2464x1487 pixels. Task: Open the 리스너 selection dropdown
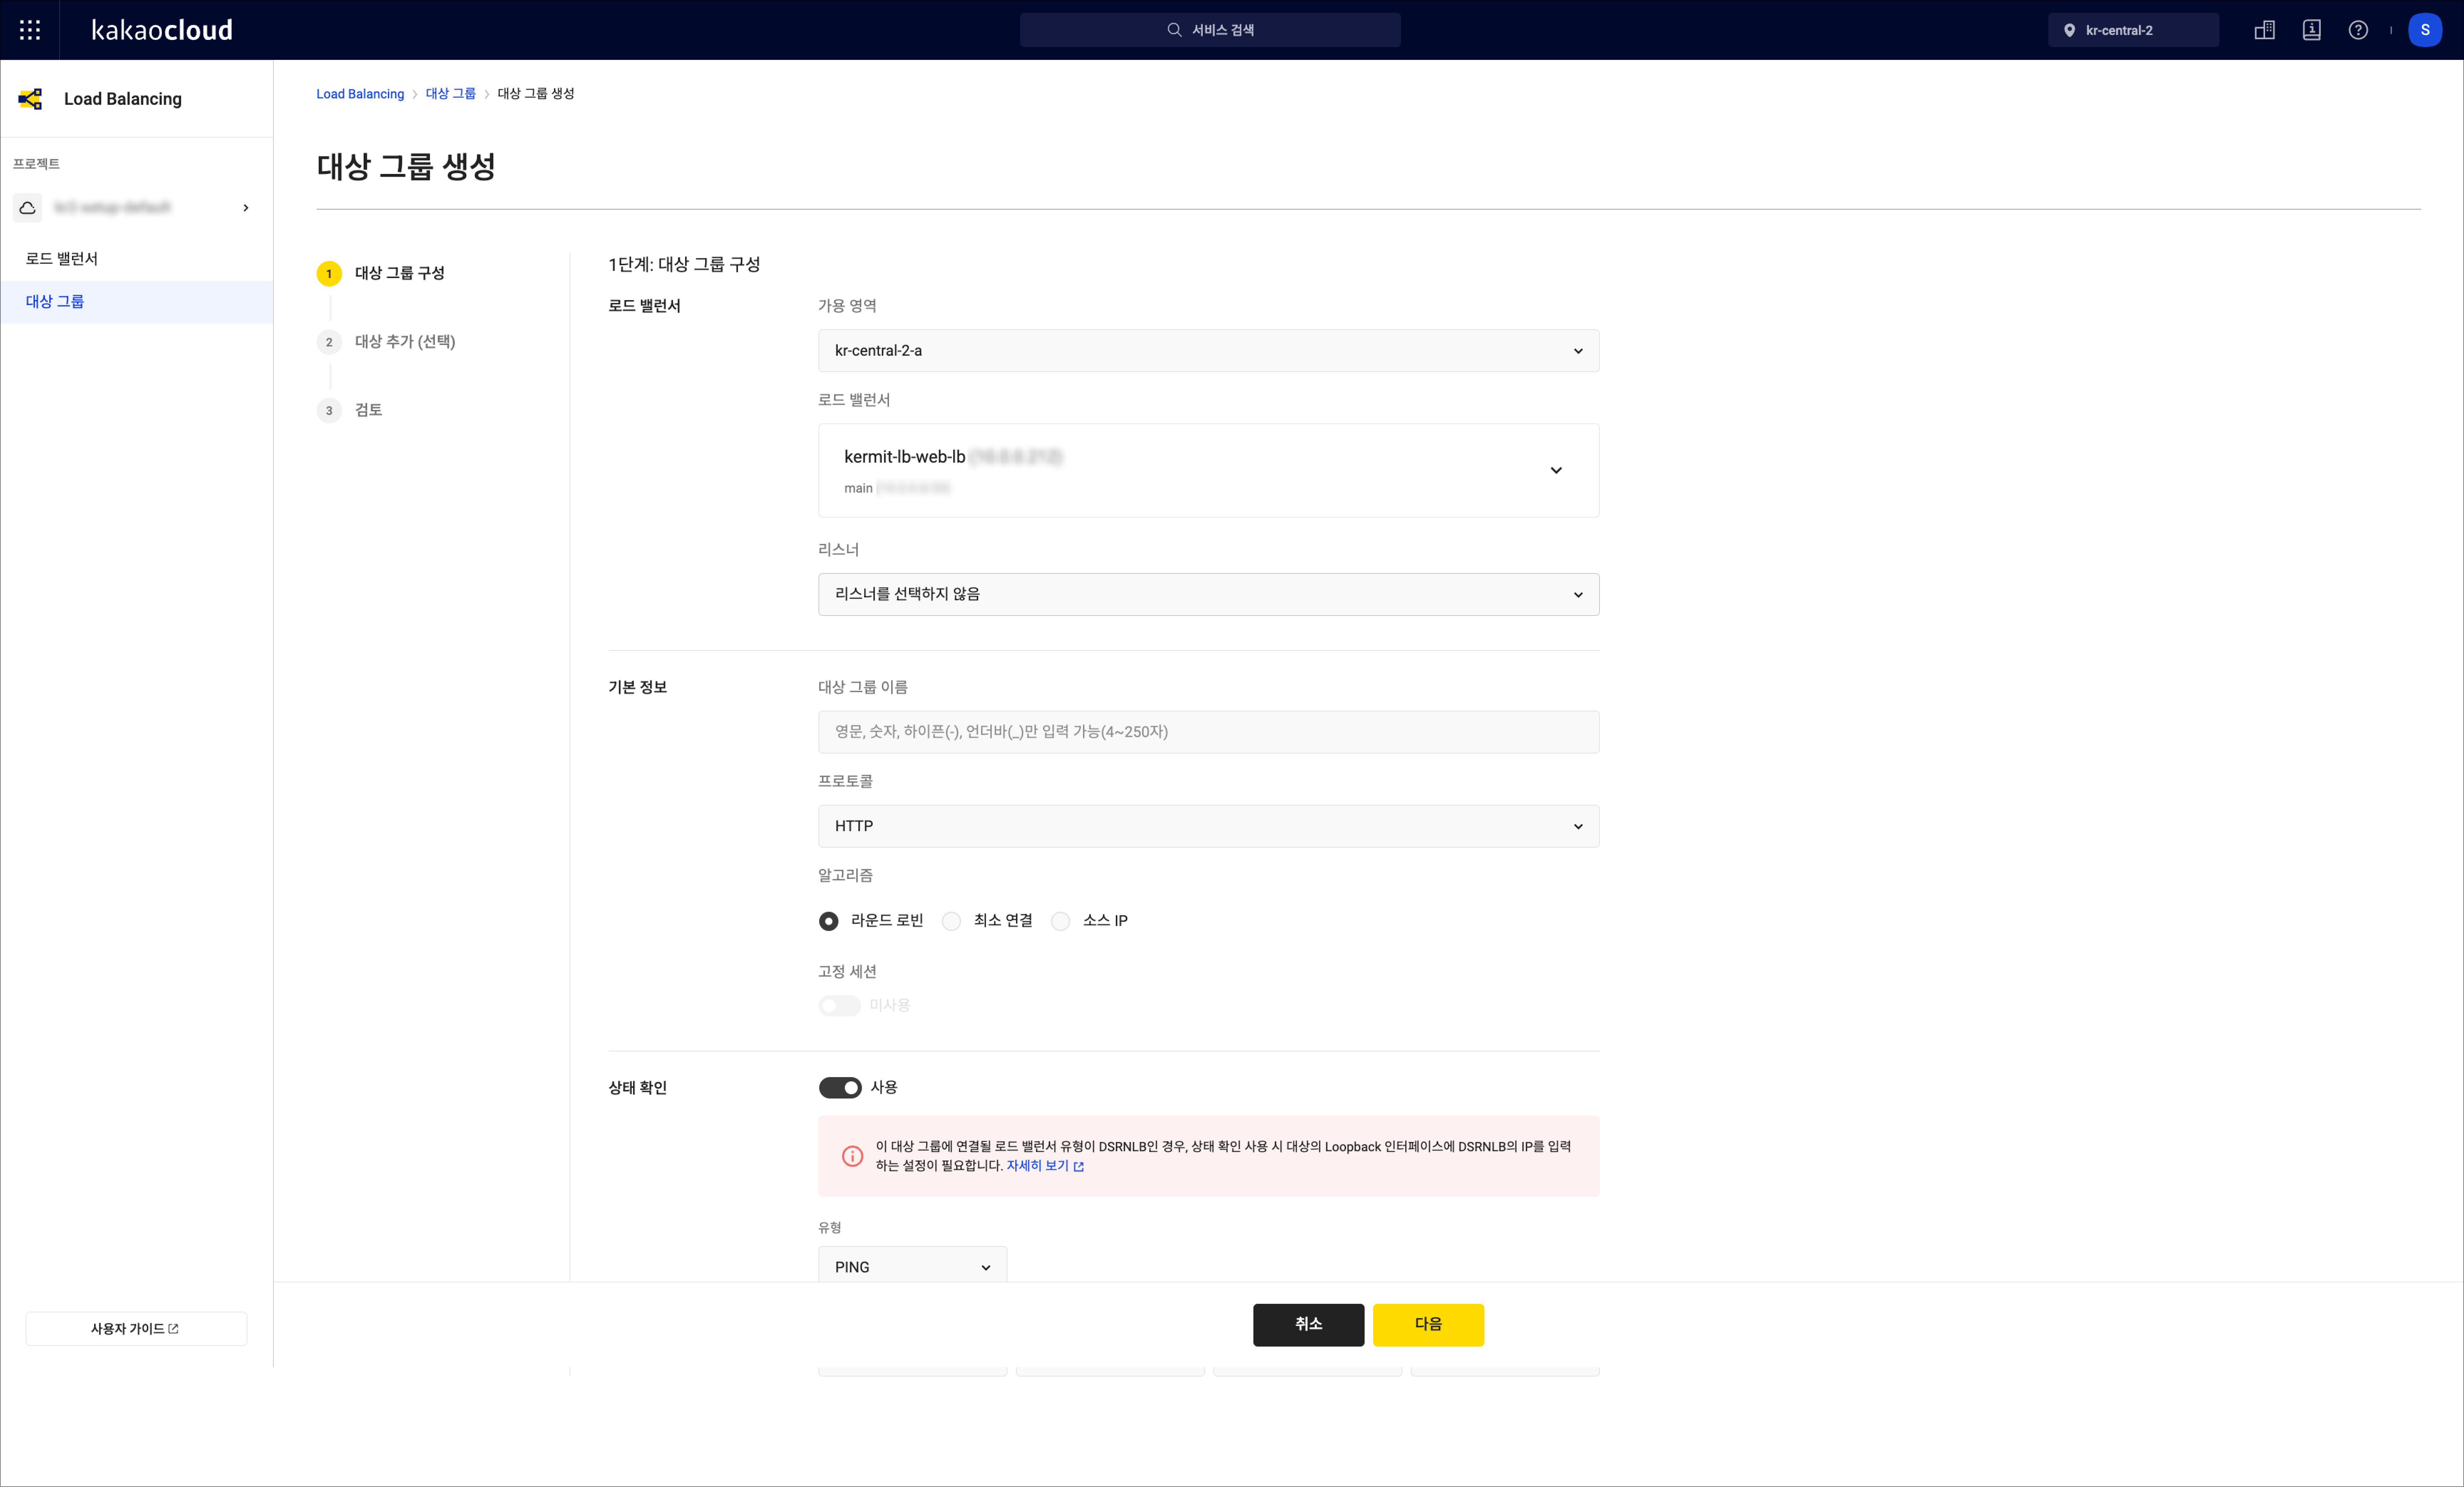coord(1208,594)
